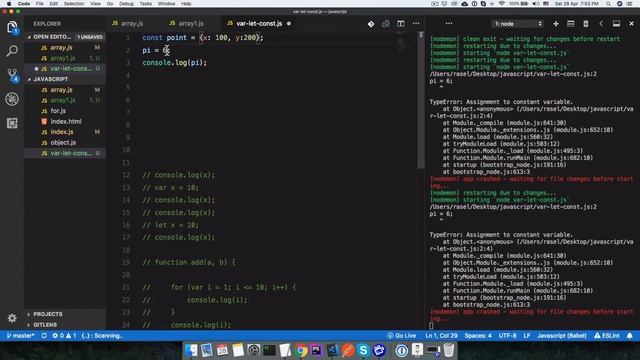Change end of line sequence LF
640x360 pixels.
[x=527, y=336]
